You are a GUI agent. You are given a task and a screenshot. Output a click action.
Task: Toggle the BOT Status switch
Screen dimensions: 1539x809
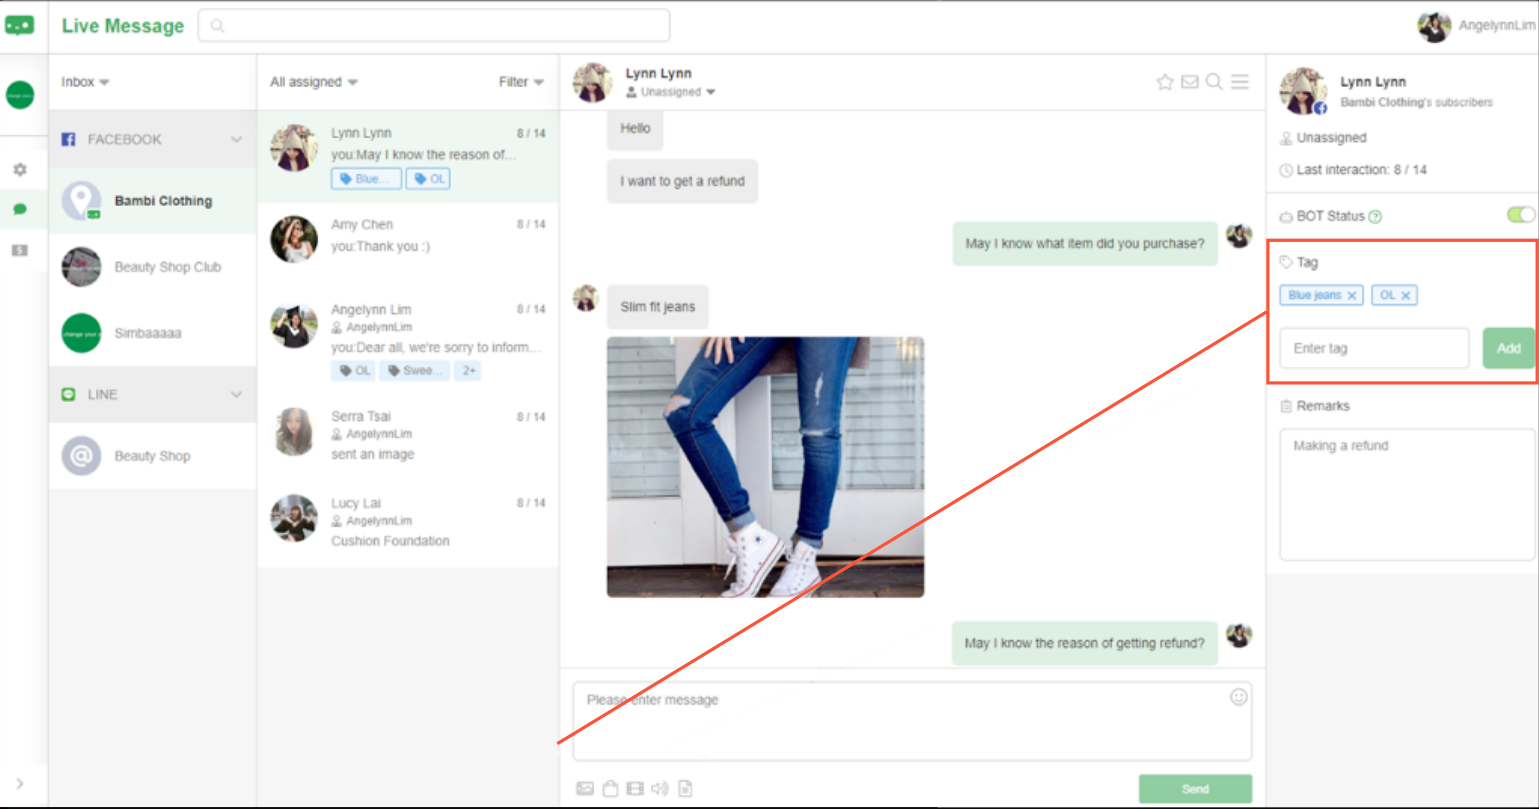[x=1520, y=215]
